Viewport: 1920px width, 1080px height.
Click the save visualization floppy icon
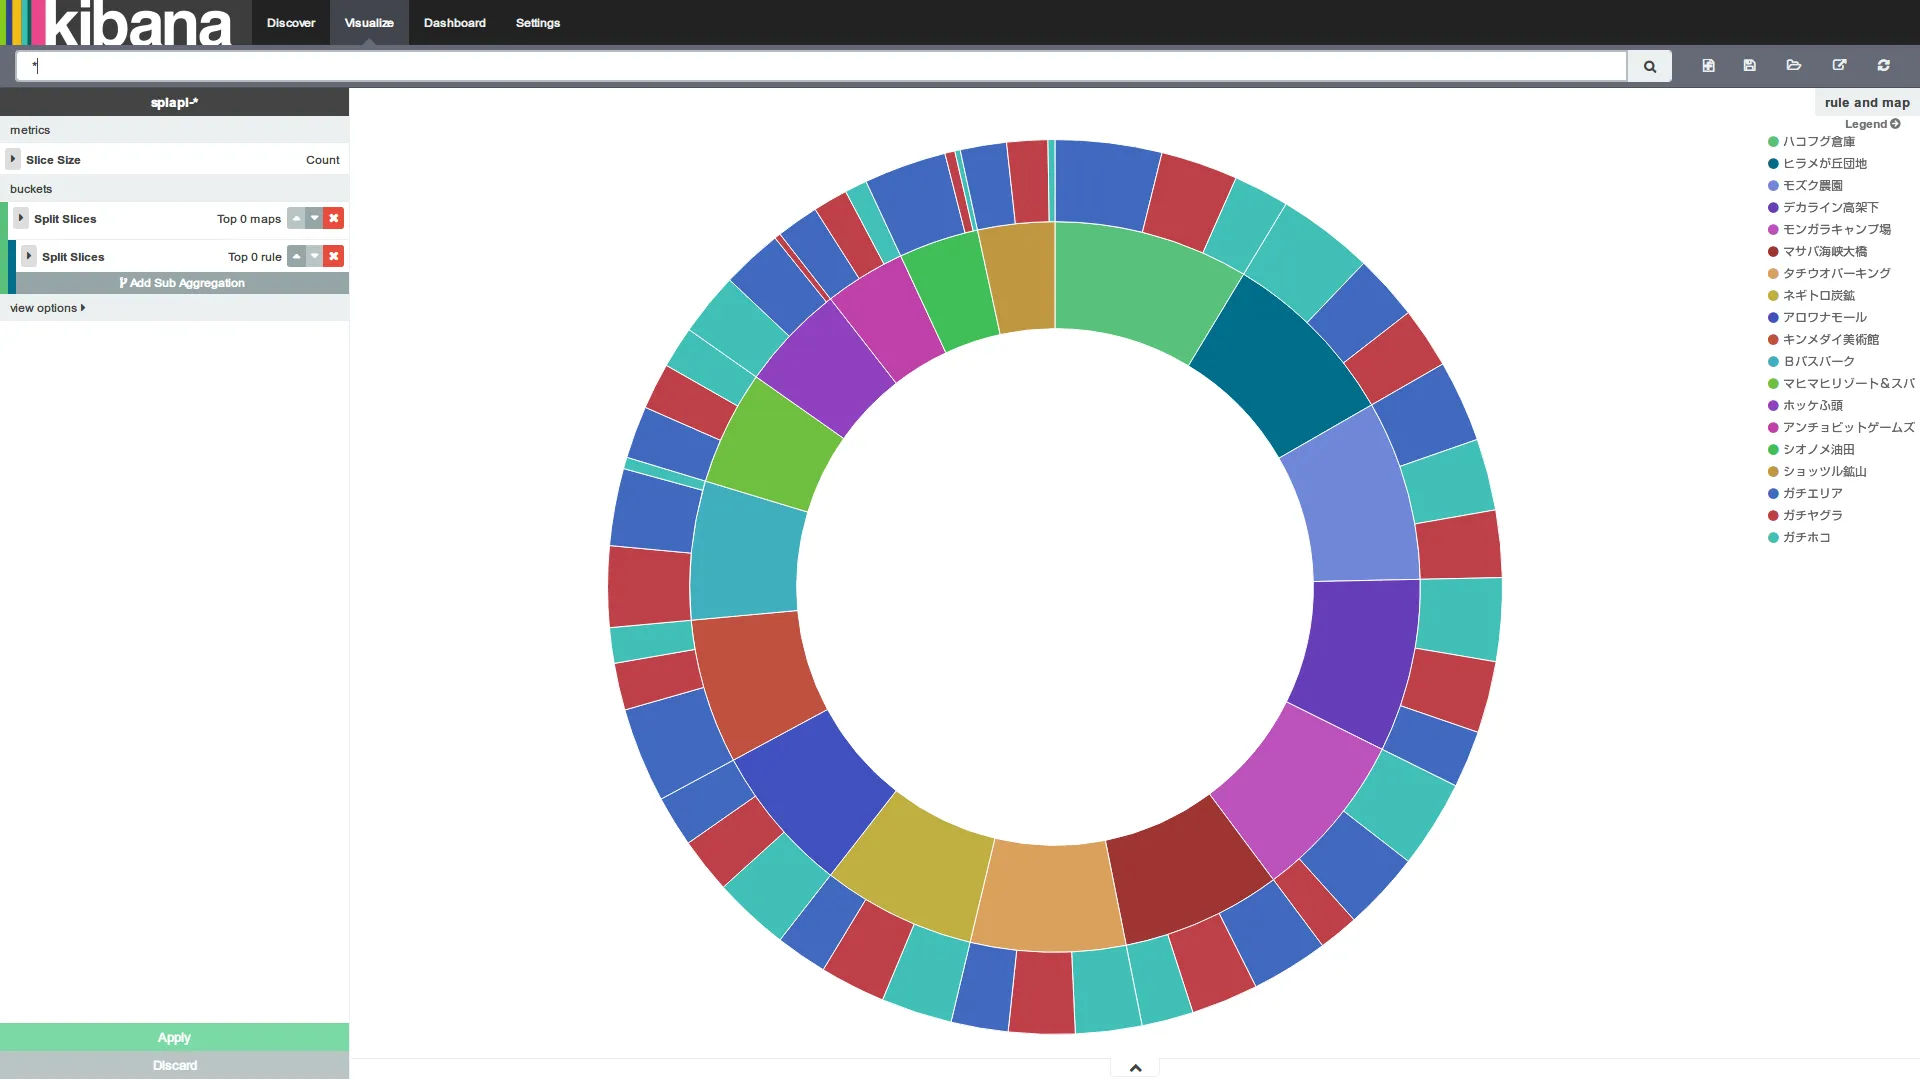(1749, 66)
